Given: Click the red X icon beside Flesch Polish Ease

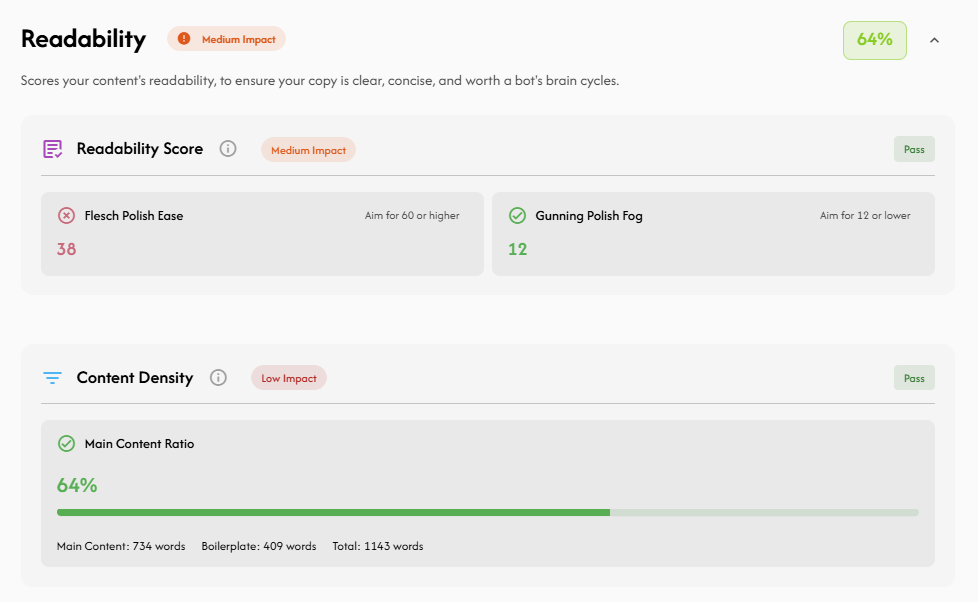Looking at the screenshot, I should coord(66,215).
